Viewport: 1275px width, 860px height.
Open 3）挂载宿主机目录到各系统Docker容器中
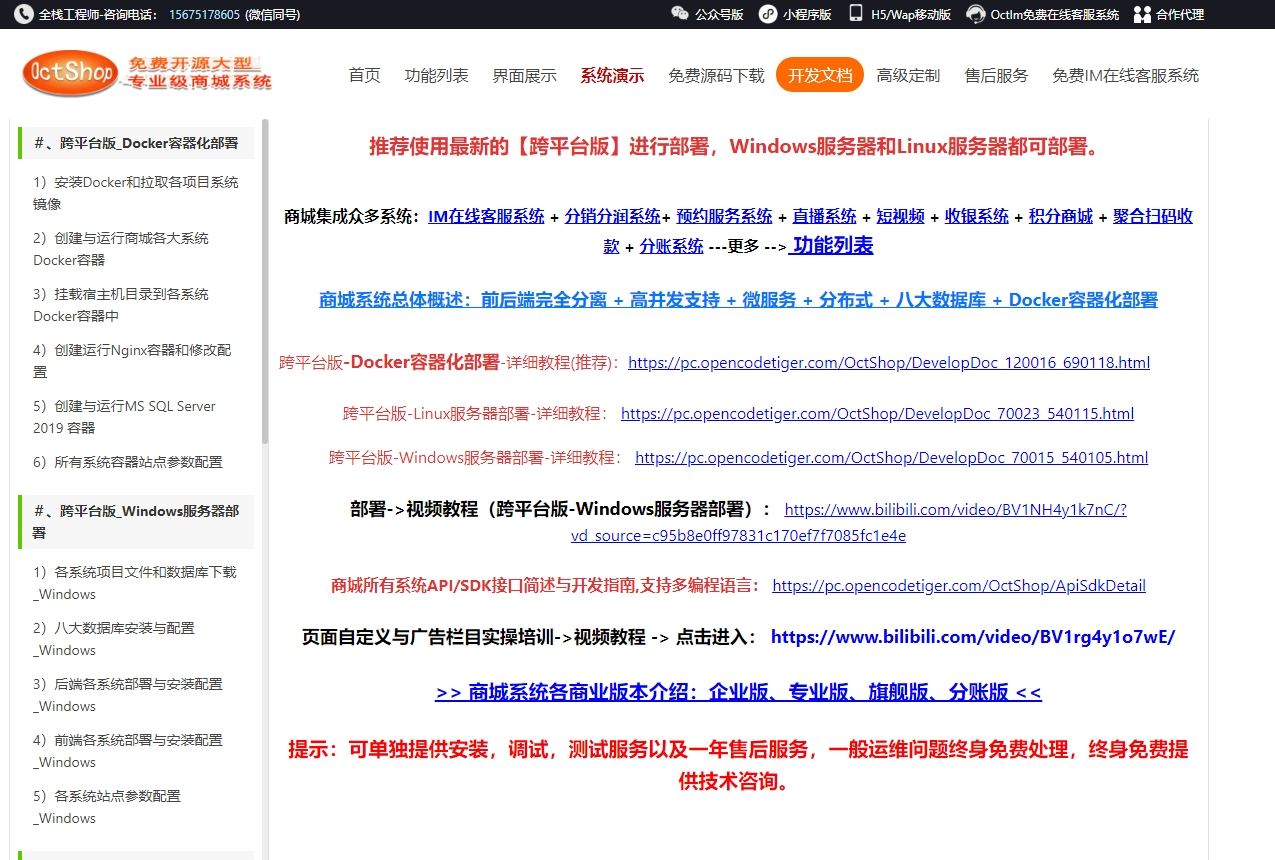pos(121,305)
